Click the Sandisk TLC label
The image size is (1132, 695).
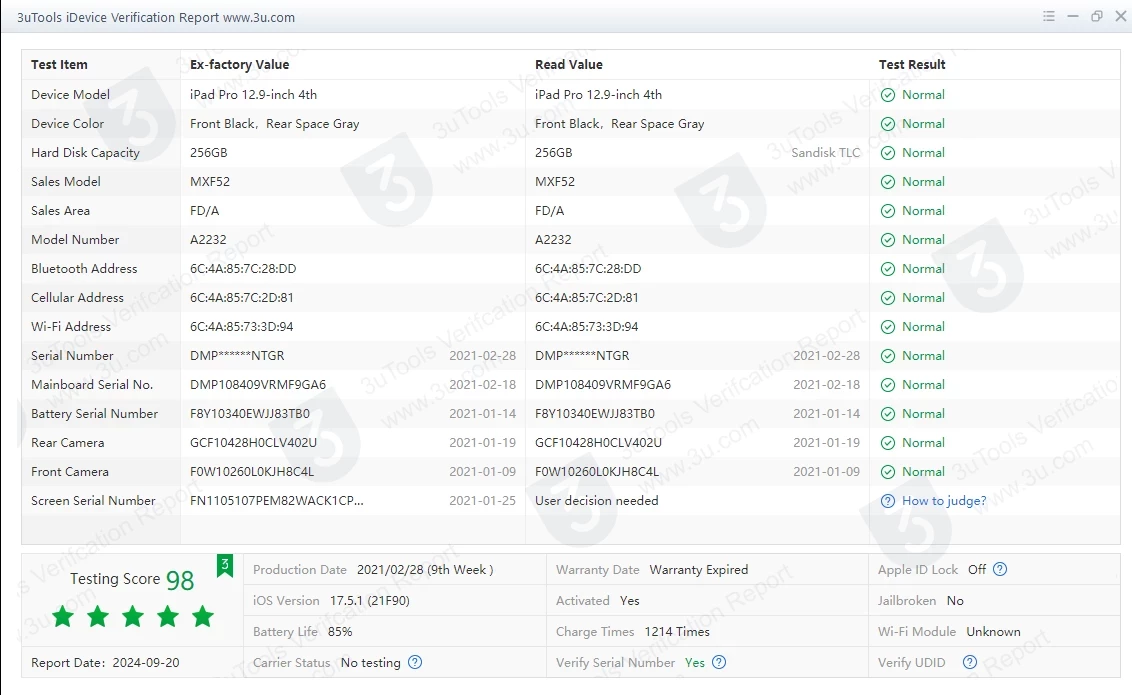tap(825, 152)
